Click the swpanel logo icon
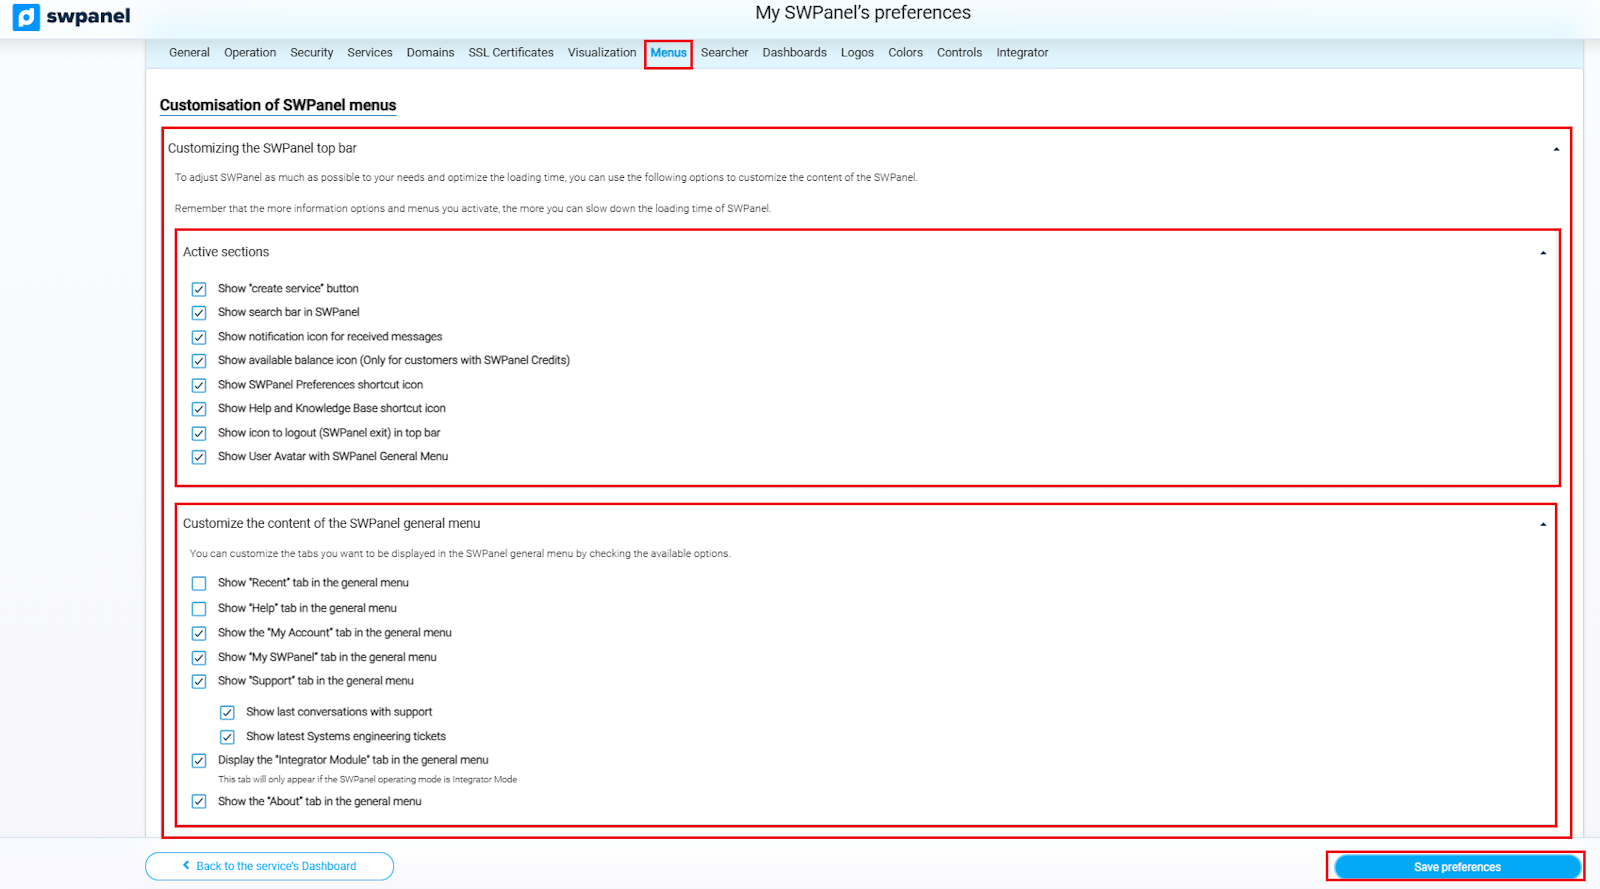The image size is (1600, 889). tap(26, 17)
